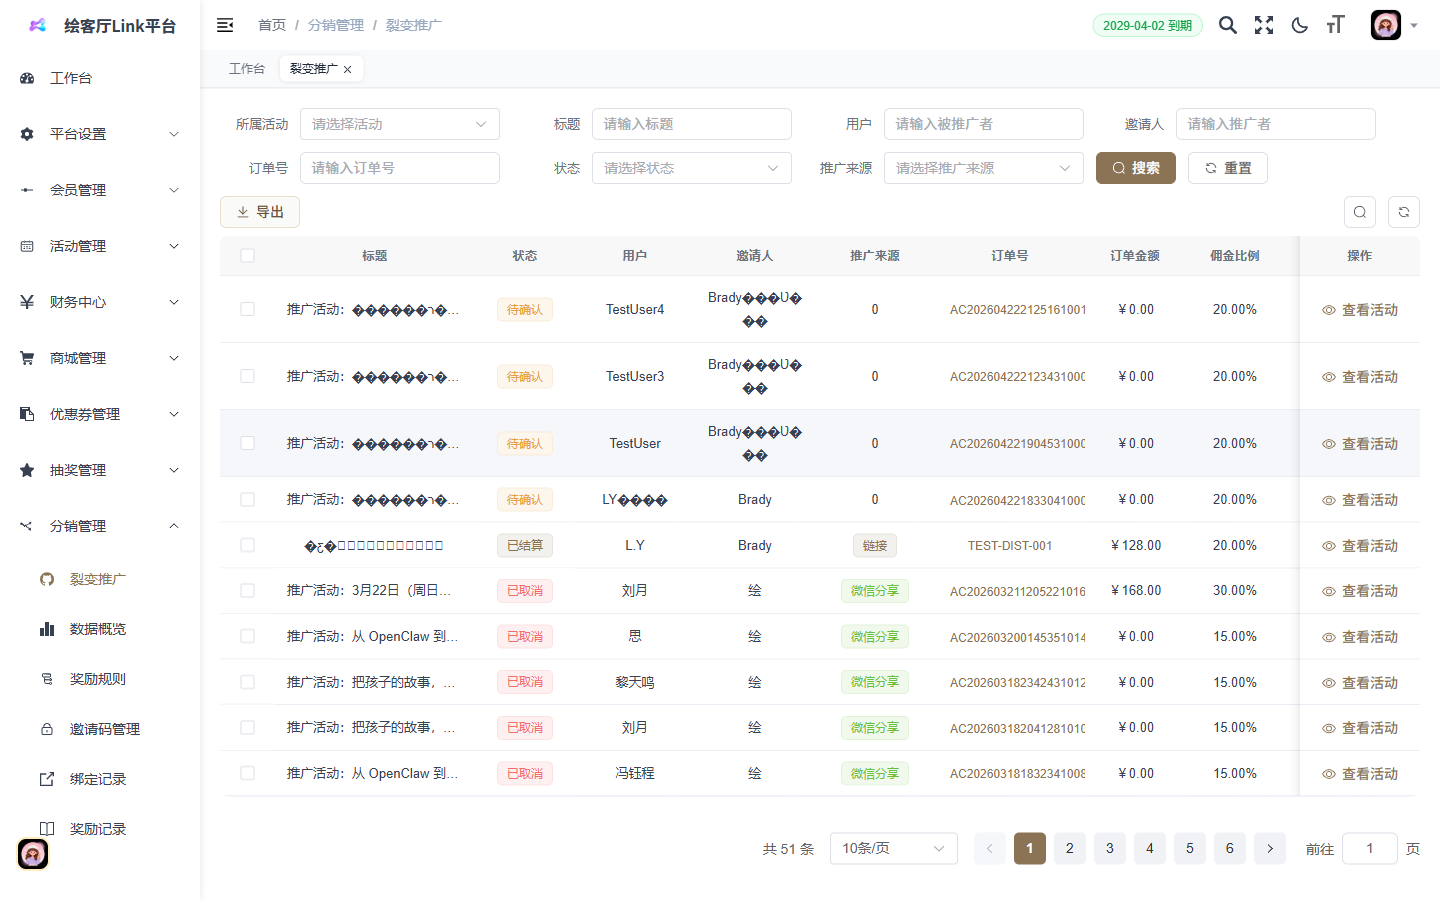Switch to the 工作台 tab

point(246,69)
